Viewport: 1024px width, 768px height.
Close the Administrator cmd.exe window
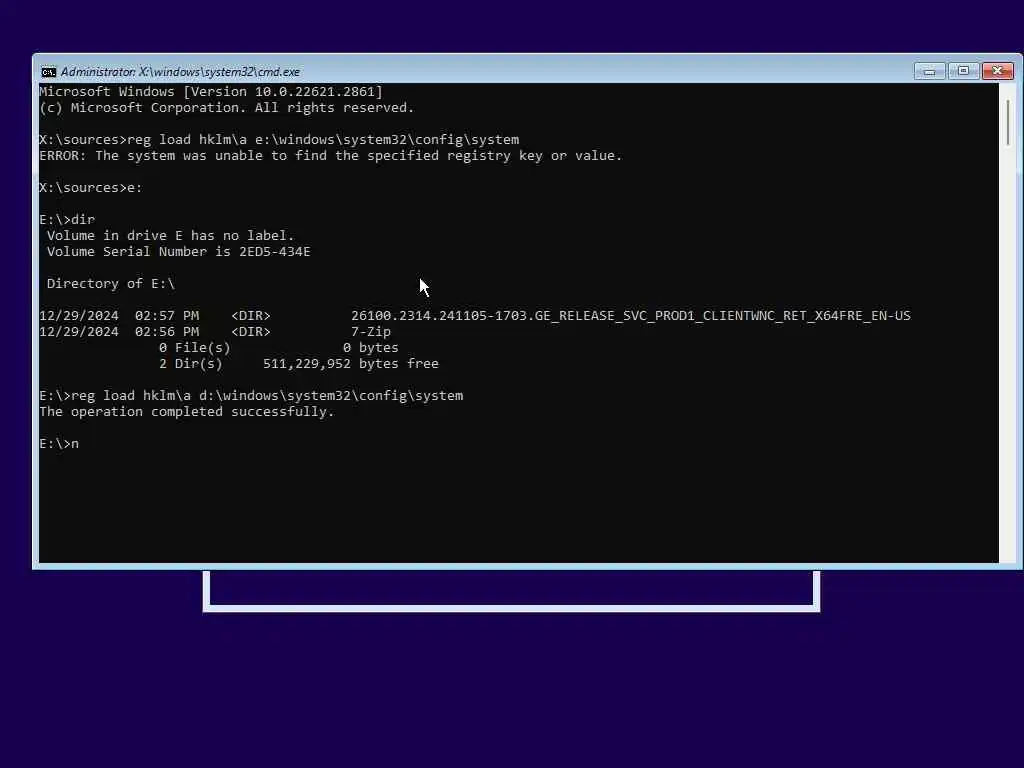tap(998, 71)
